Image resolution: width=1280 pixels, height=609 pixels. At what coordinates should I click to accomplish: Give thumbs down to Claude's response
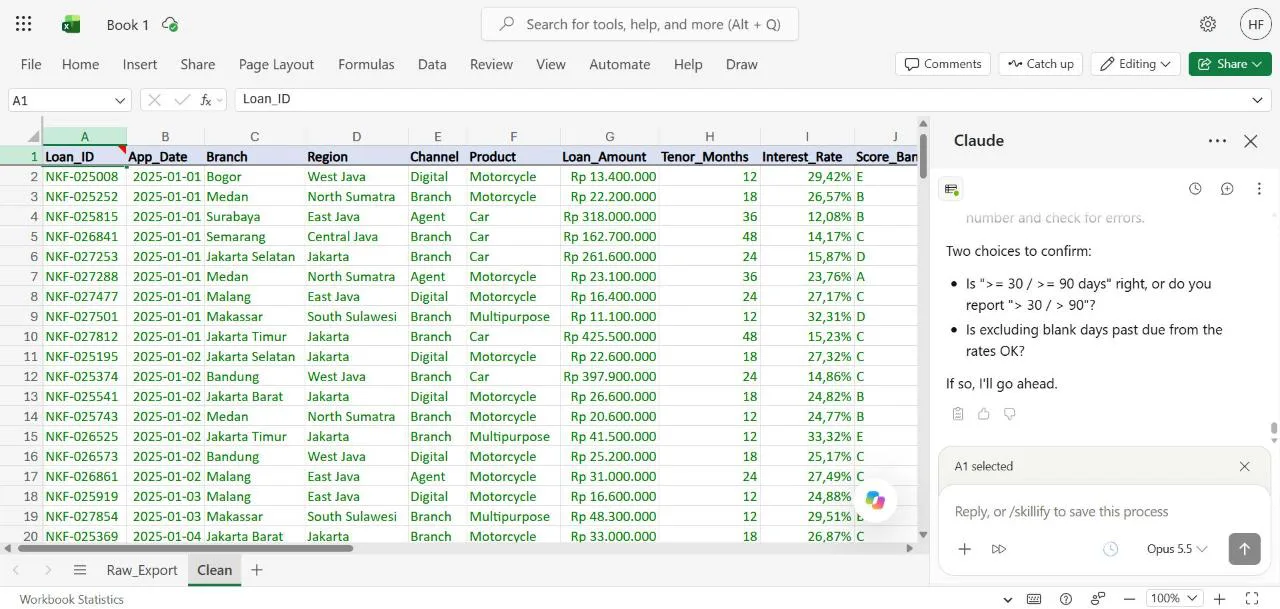coord(1010,414)
